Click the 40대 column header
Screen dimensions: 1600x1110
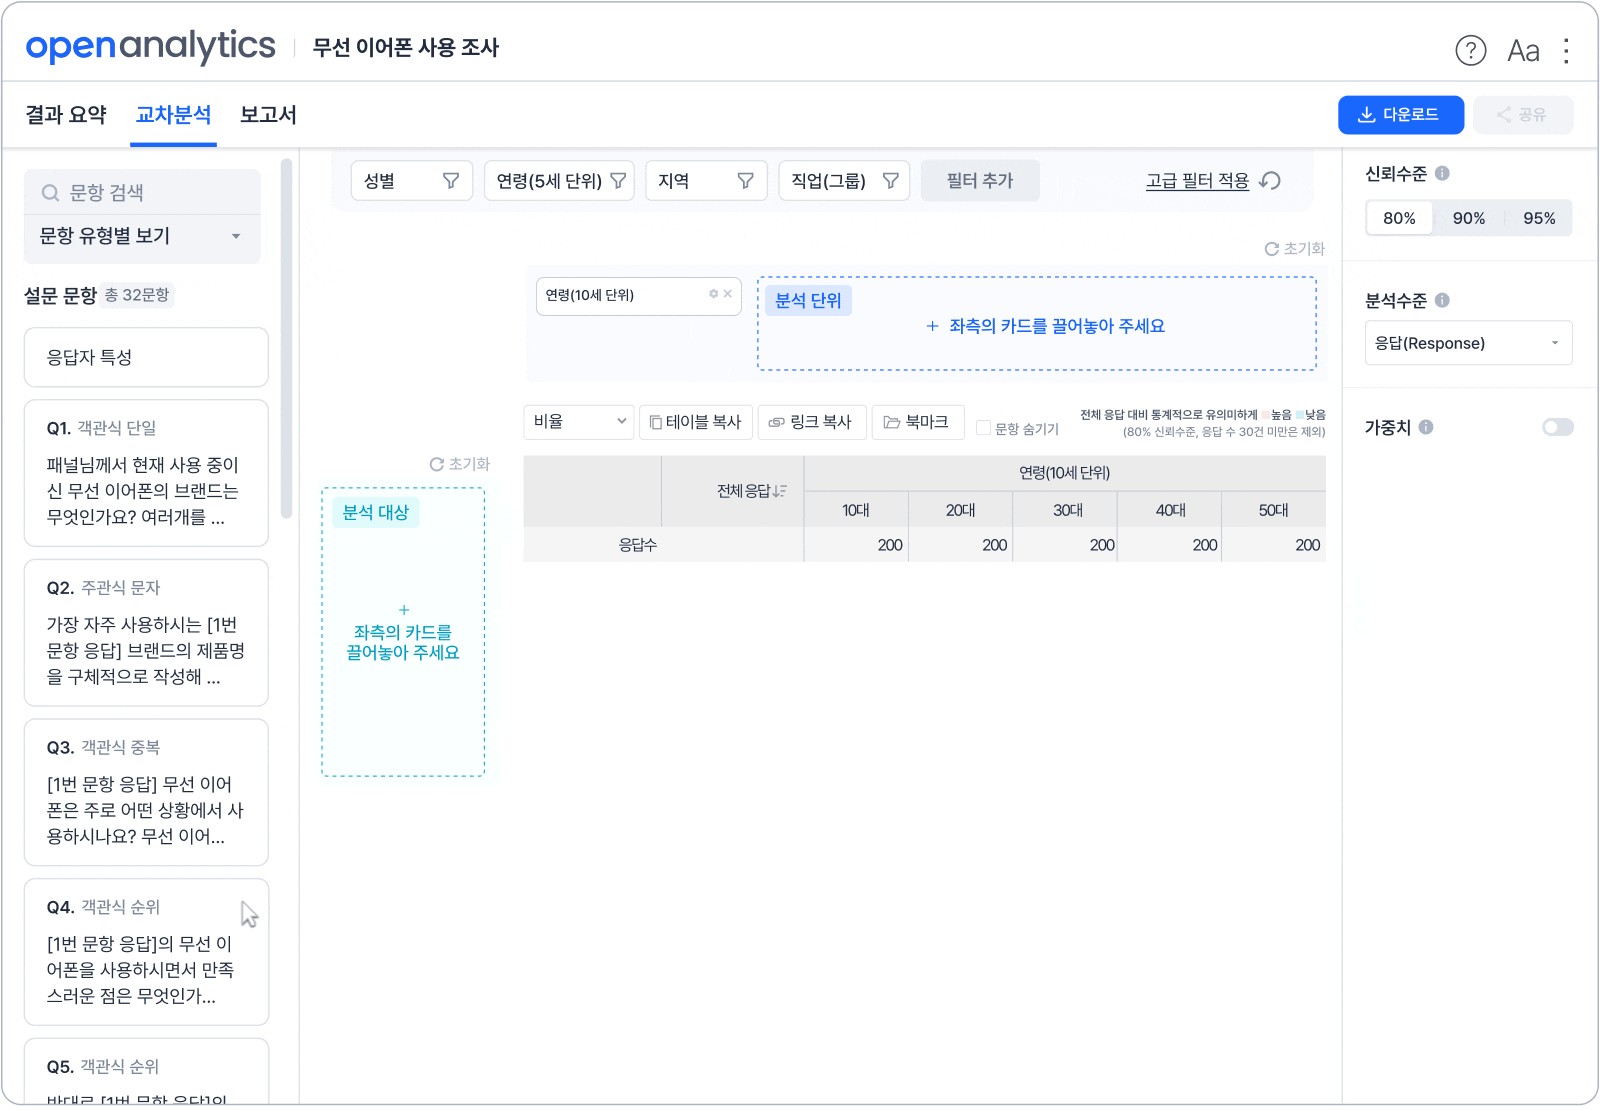pyautogui.click(x=1170, y=510)
